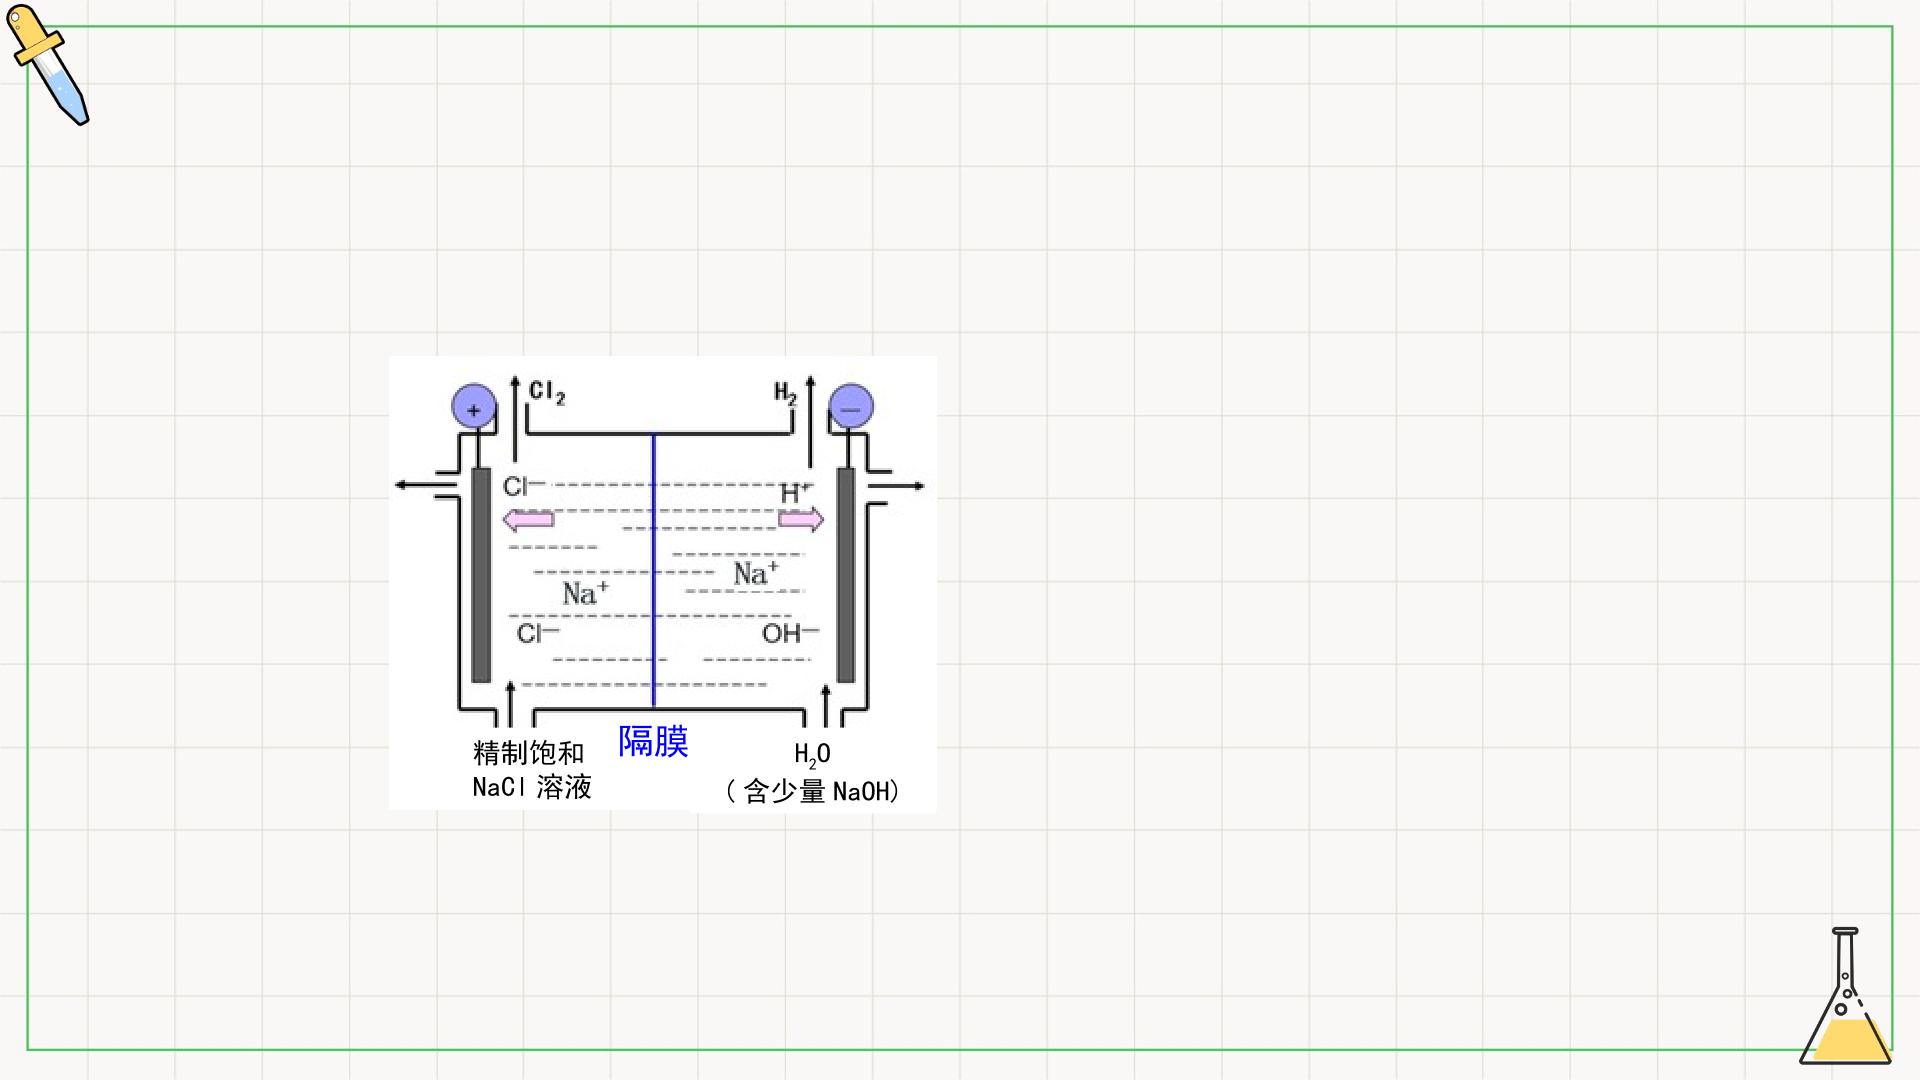Click the Na⁺ label right of membrane
Image resolution: width=1920 pixels, height=1080 pixels.
click(x=755, y=573)
